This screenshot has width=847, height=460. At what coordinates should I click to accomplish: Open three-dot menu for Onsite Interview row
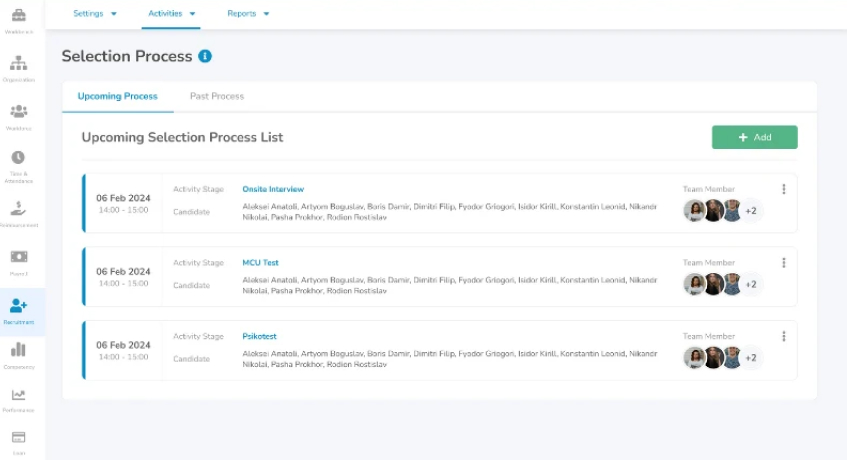783,189
